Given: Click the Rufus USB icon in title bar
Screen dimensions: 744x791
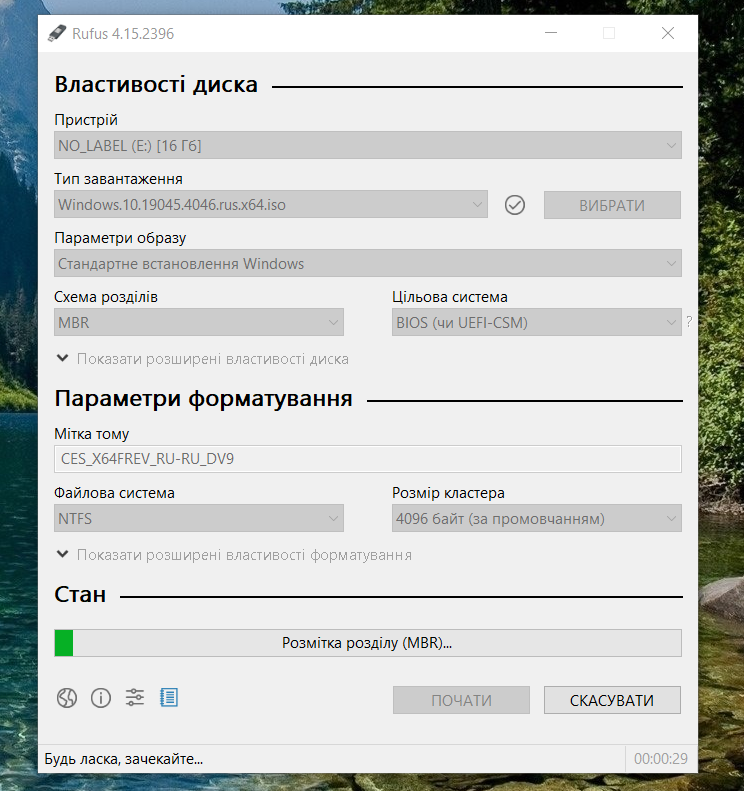Looking at the screenshot, I should (x=57, y=33).
